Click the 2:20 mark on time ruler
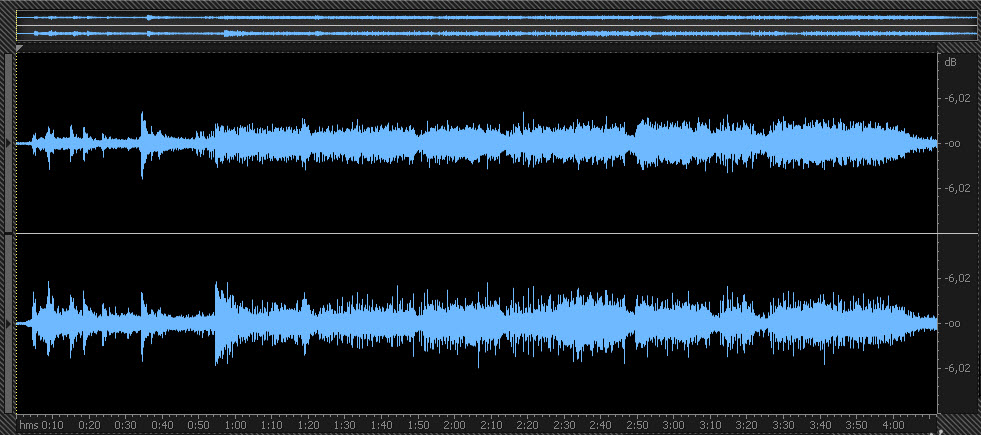The width and height of the screenshot is (981, 435). pyautogui.click(x=528, y=425)
